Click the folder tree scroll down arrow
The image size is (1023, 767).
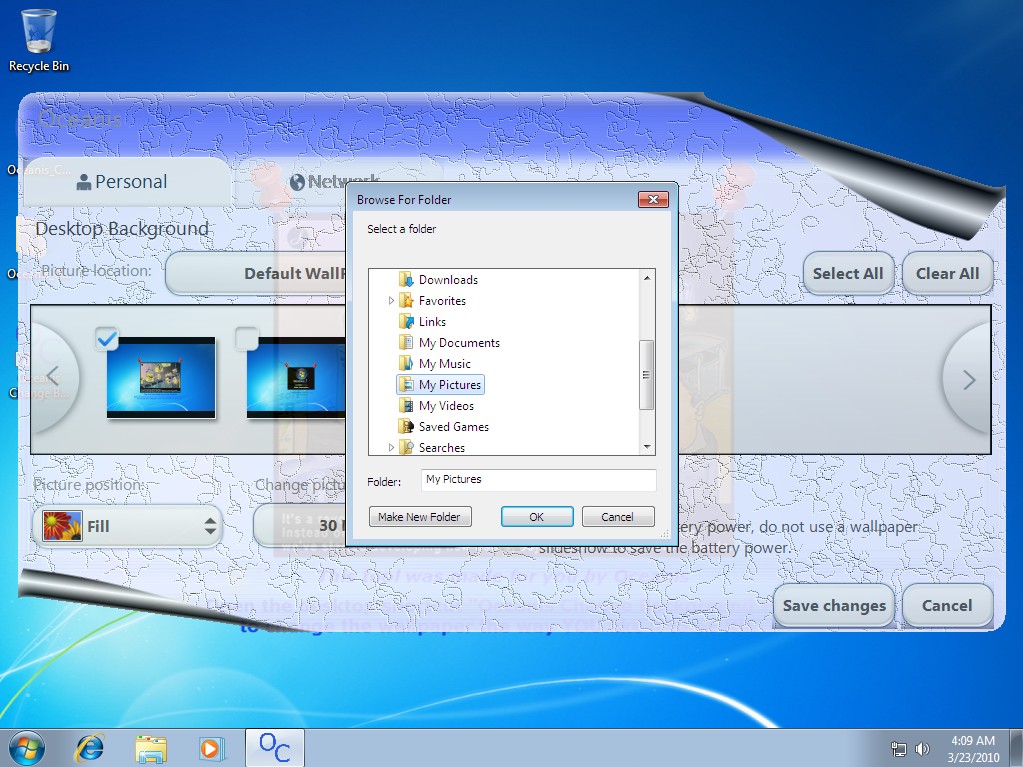[647, 447]
